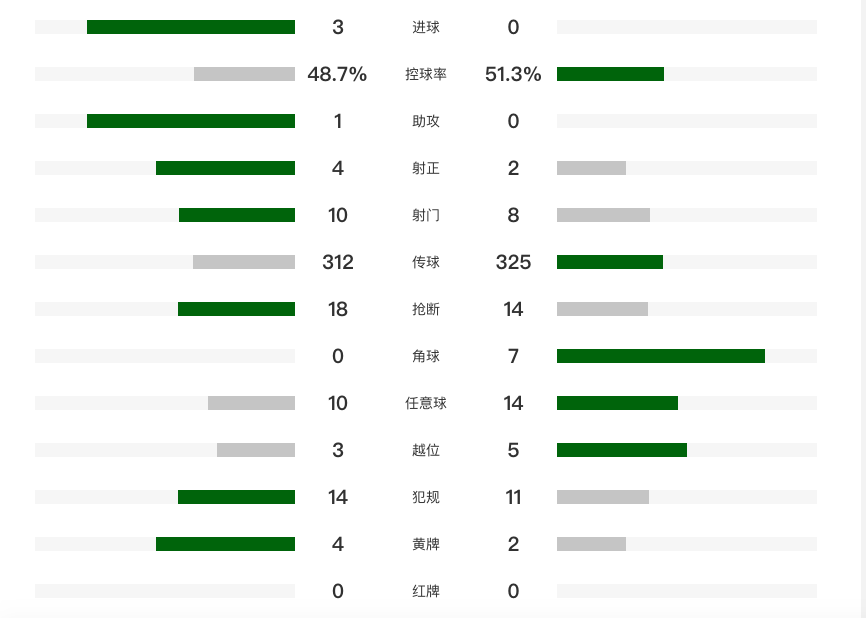Click the 325 passes value
Screen dimensions: 866x618
[x=513, y=262]
